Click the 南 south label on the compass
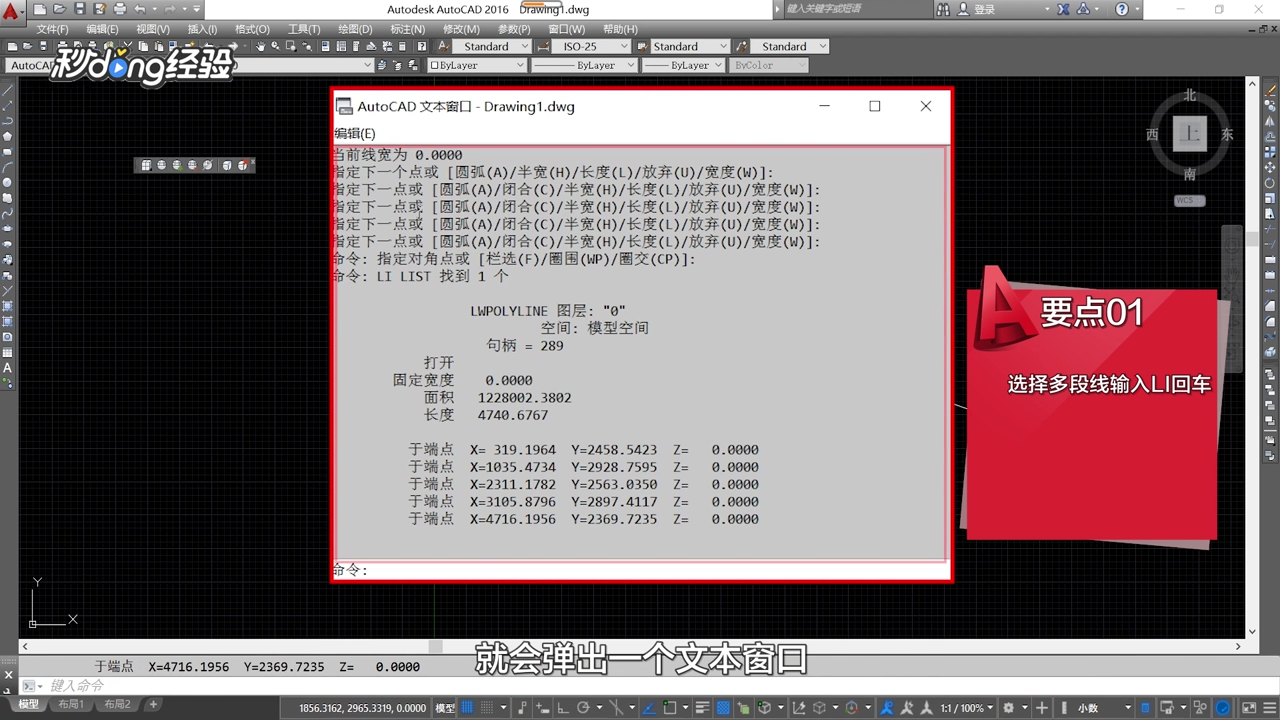Viewport: 1280px width, 720px height. 1190,174
